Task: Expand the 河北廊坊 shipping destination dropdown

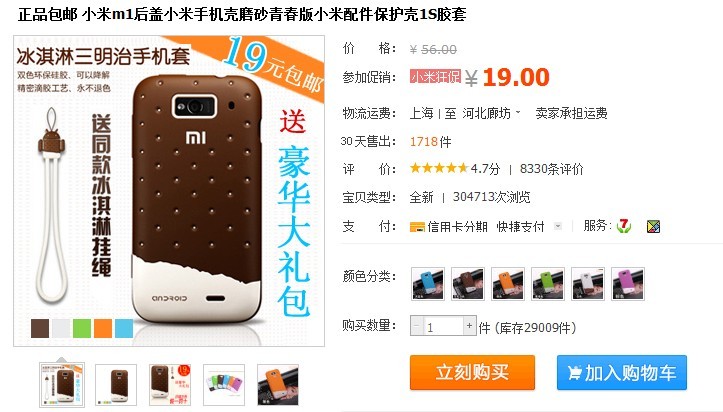Action: 492,113
